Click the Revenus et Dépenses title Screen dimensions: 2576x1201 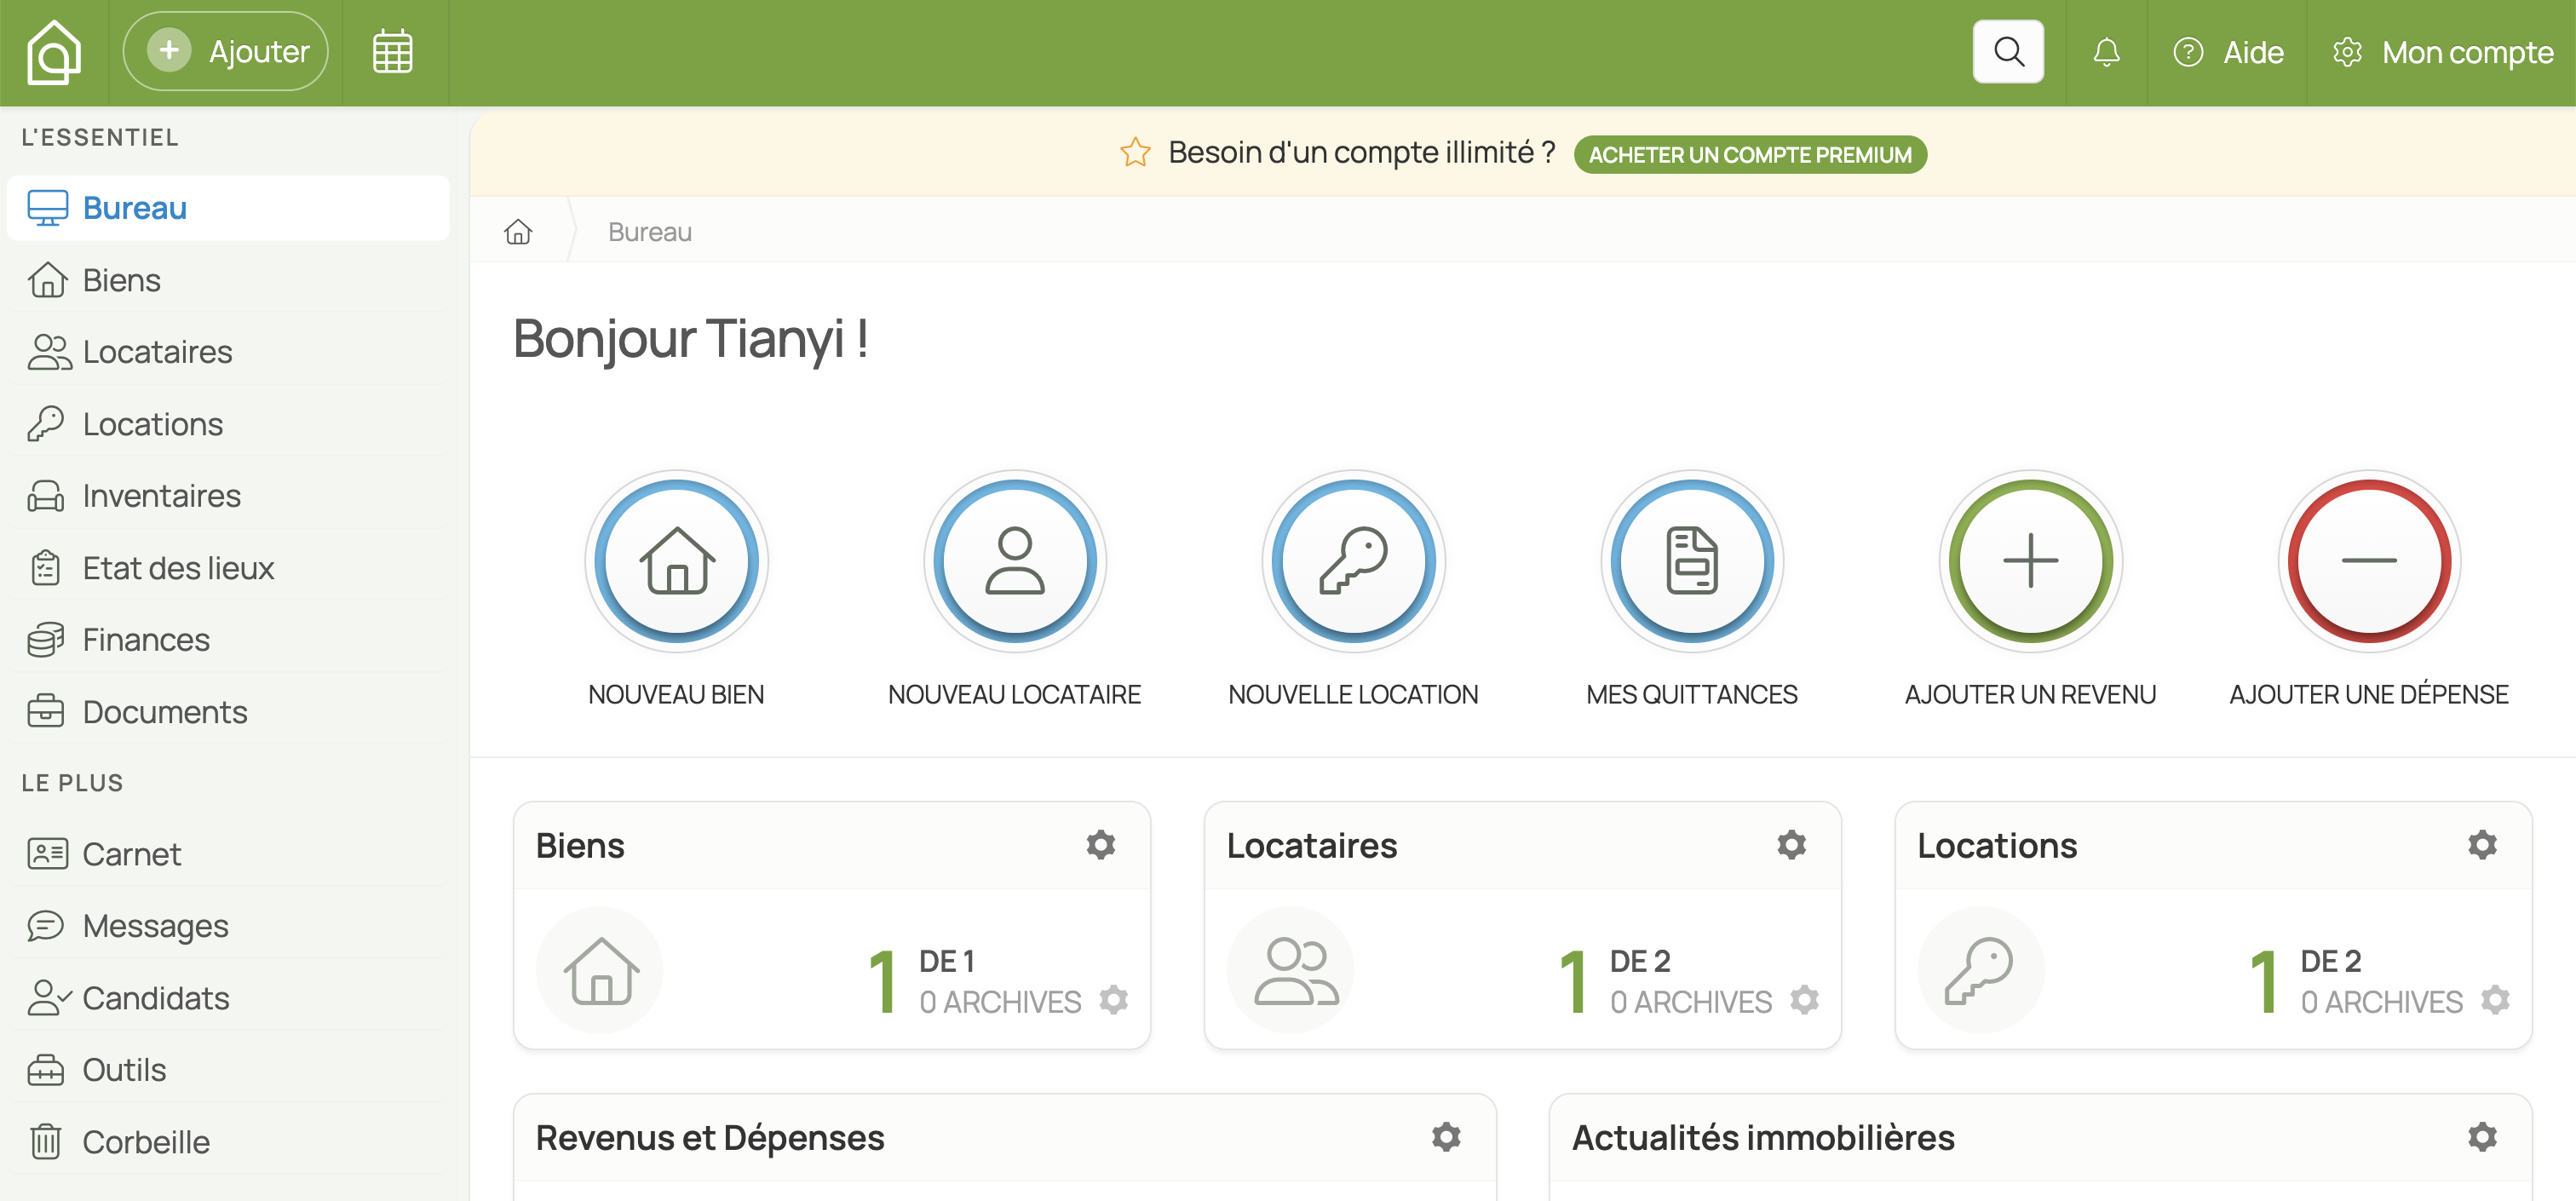710,1138
